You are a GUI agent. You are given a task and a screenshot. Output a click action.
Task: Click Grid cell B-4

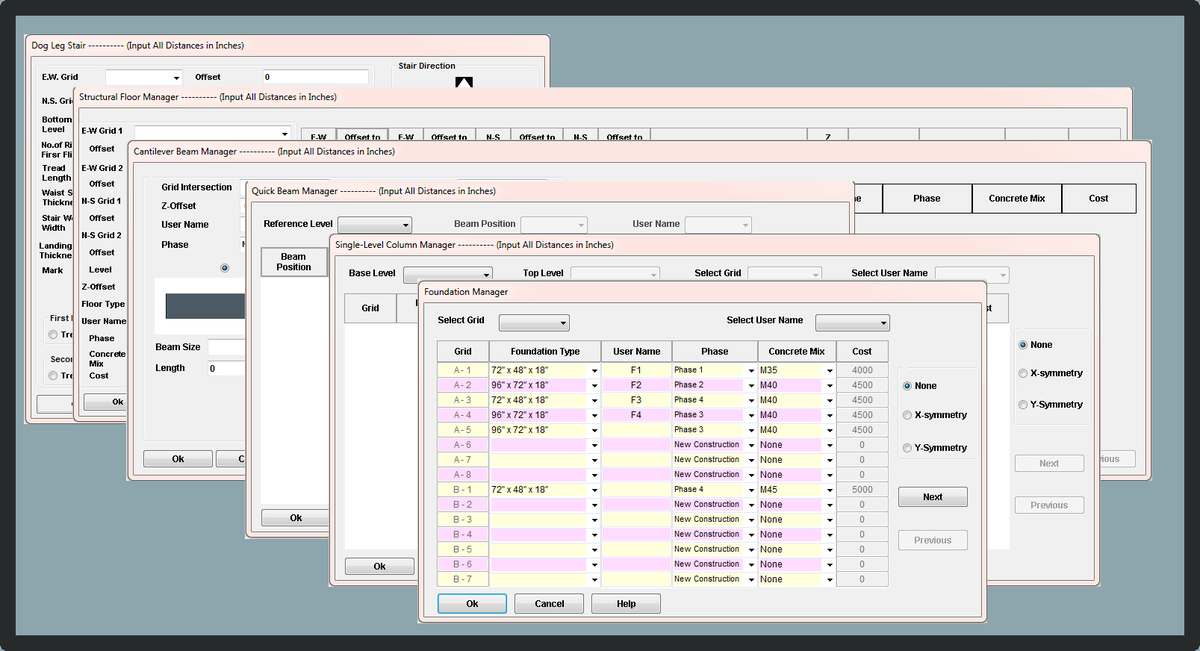[463, 534]
